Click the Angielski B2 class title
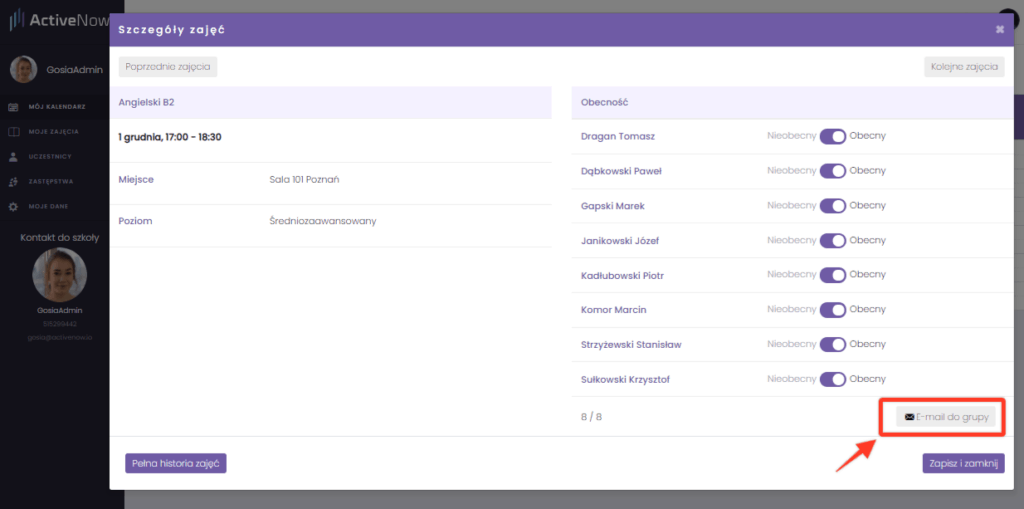The width and height of the screenshot is (1024, 509). (x=146, y=103)
